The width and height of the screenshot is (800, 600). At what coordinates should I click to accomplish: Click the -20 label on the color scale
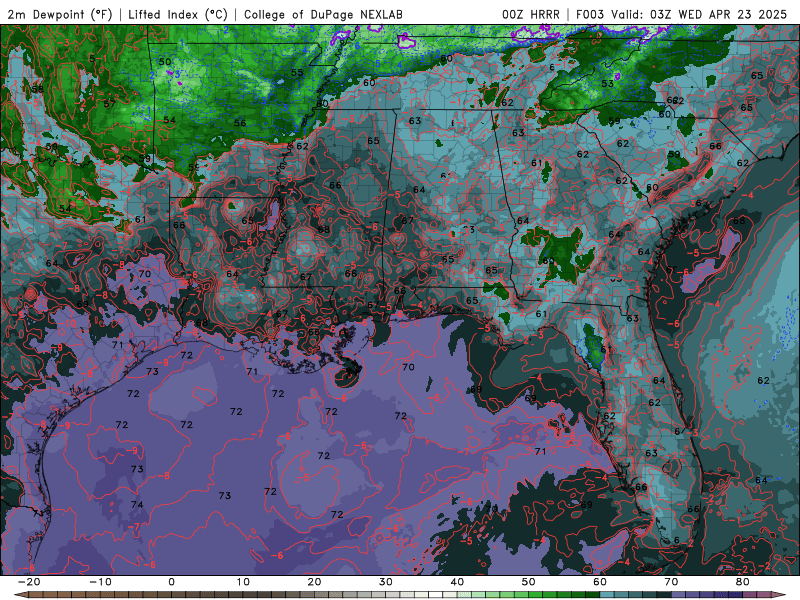coord(29,582)
